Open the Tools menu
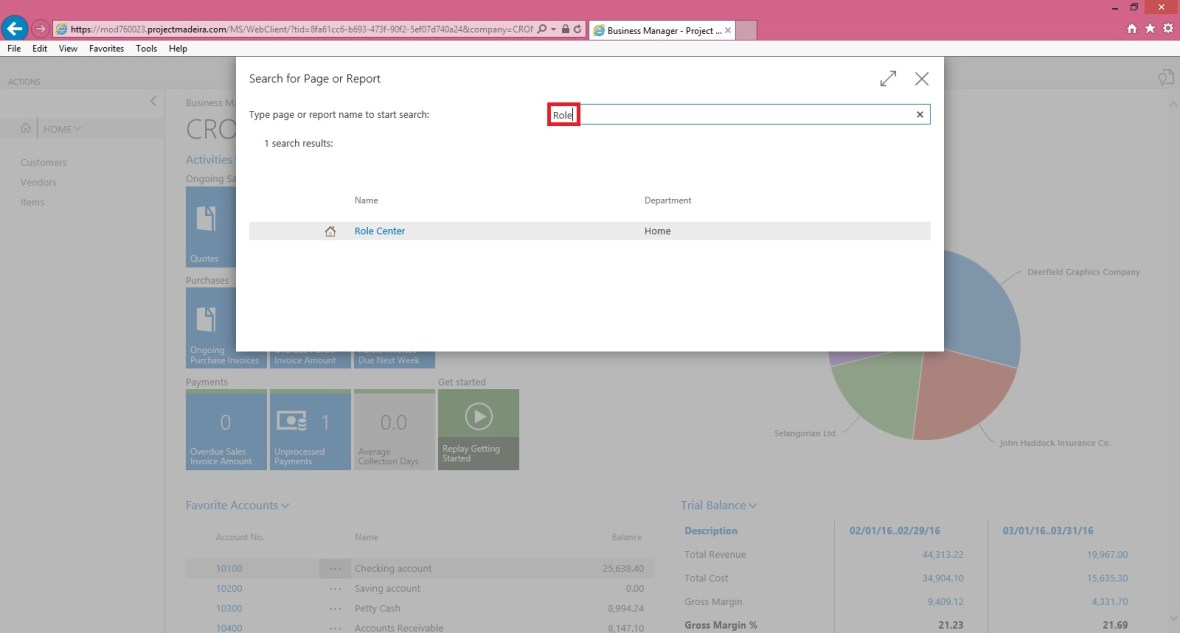The image size is (1180, 633). tap(146, 48)
